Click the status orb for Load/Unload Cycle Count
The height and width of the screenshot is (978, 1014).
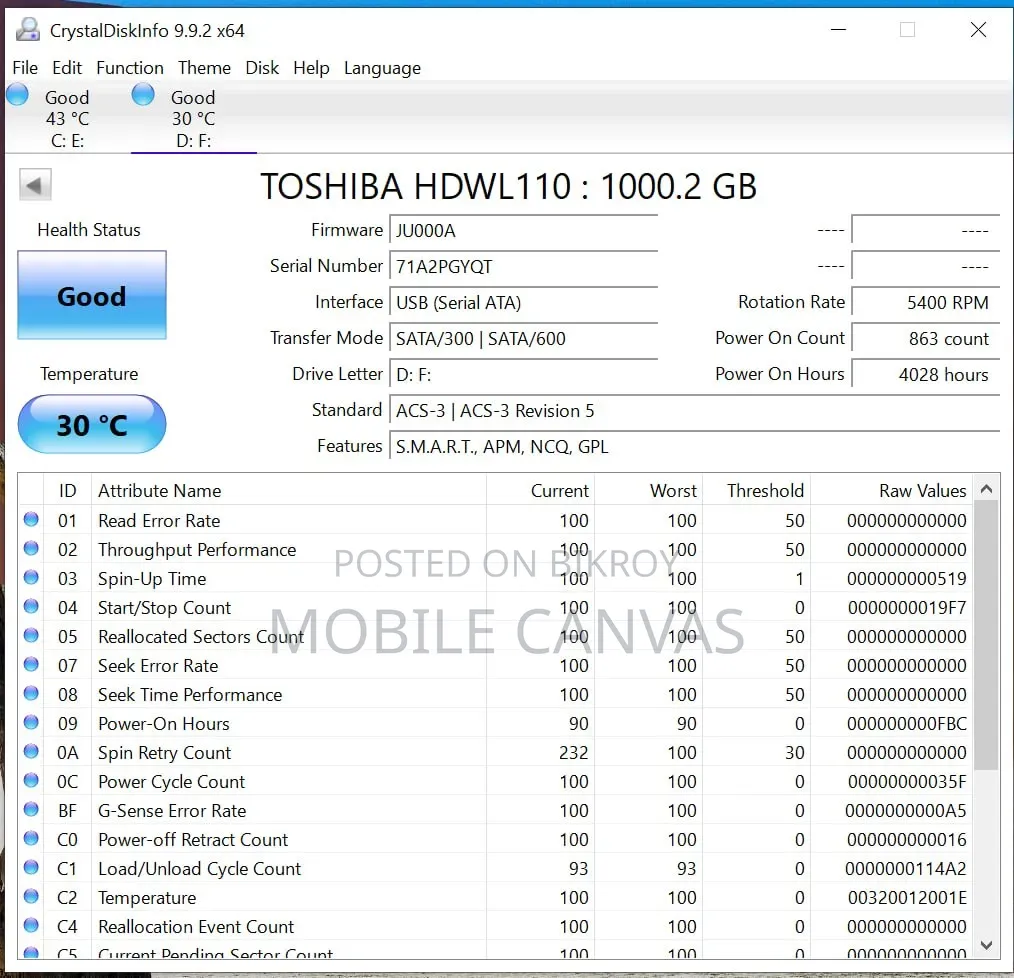31,867
